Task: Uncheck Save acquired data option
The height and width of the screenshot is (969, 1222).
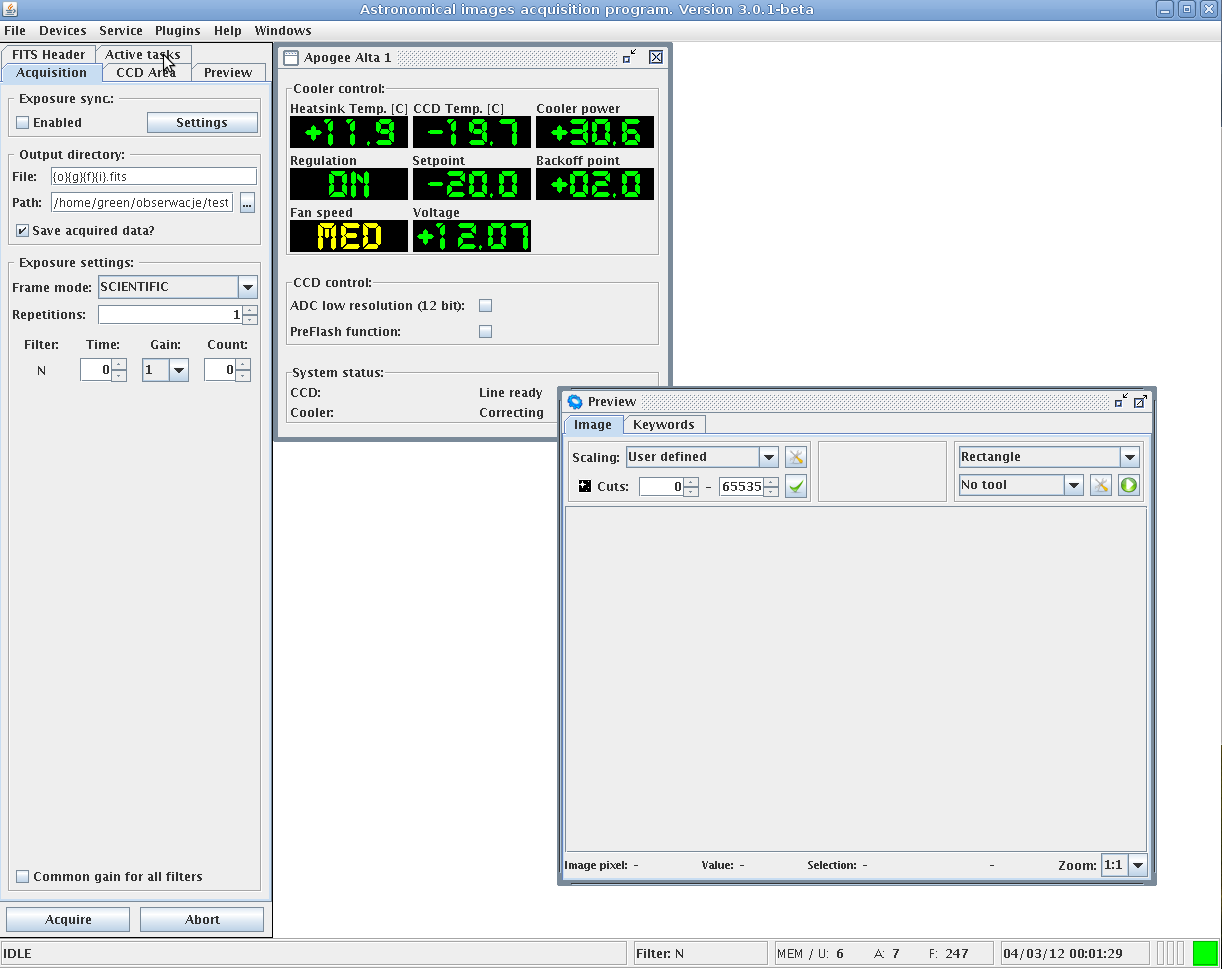Action: click(23, 231)
